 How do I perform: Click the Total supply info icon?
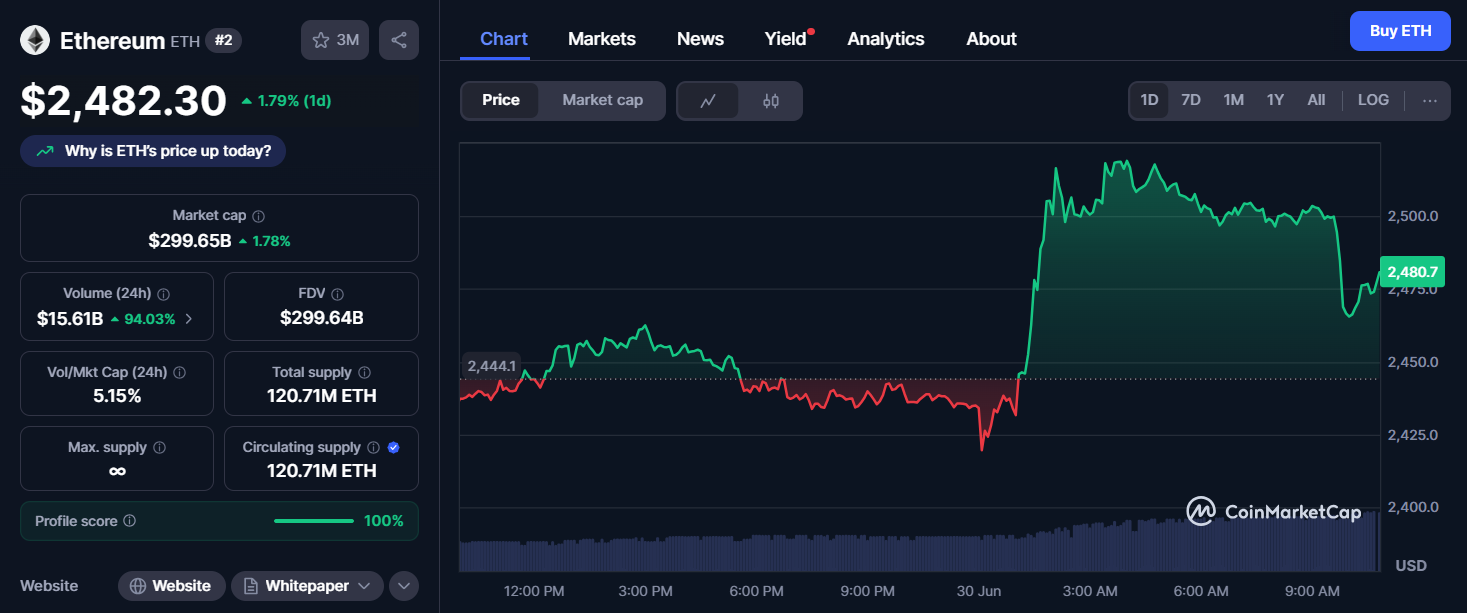[x=365, y=372]
